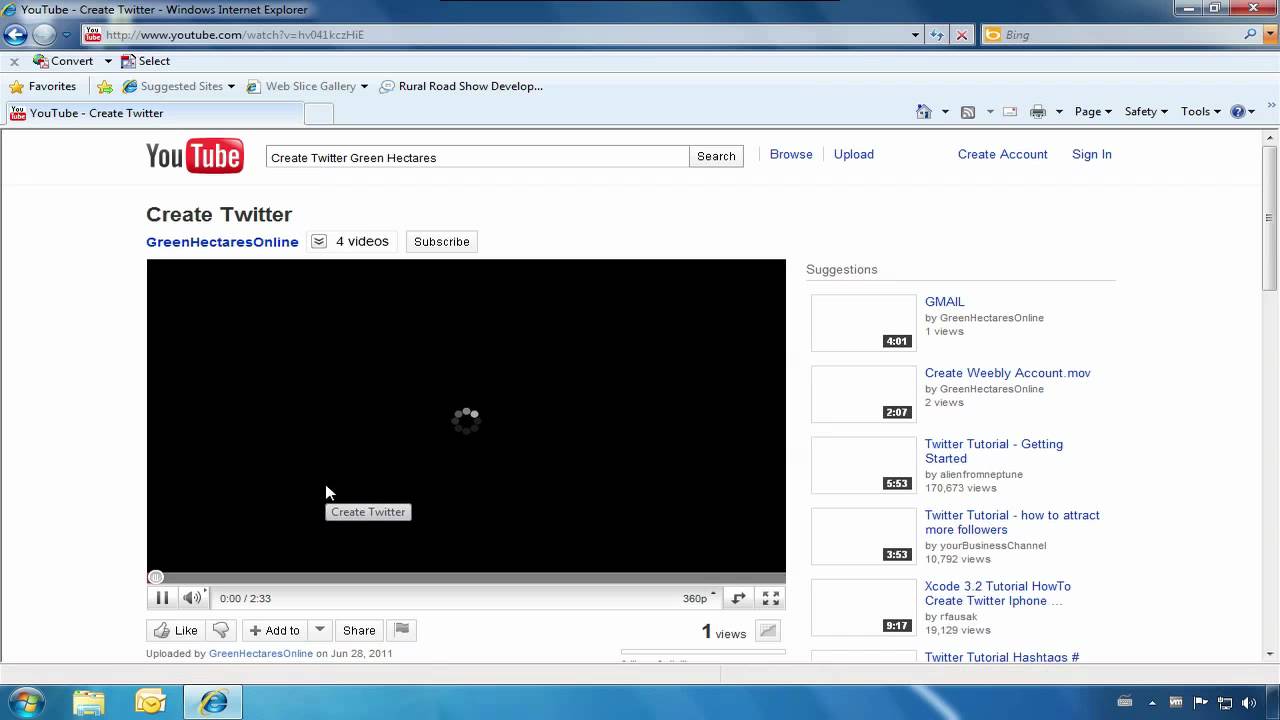Click the Print icon in command bar
This screenshot has width=1280, height=720.
tap(1038, 112)
